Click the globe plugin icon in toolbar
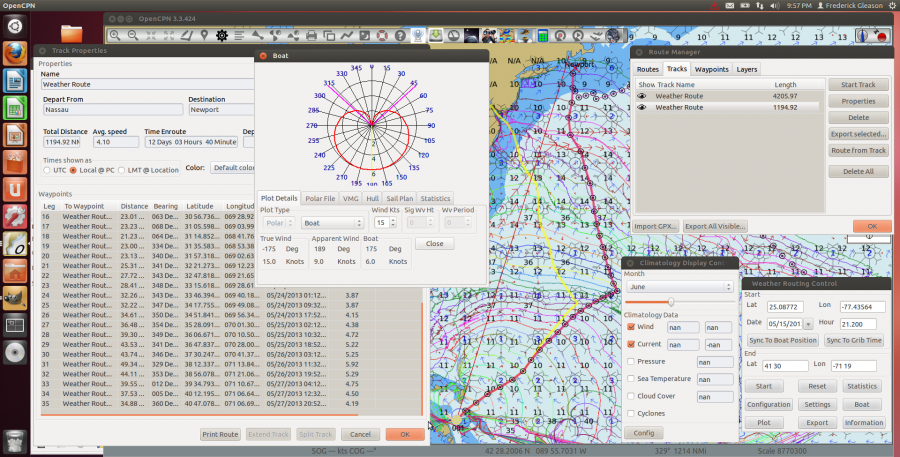This screenshot has height=457, width=900. coord(614,36)
